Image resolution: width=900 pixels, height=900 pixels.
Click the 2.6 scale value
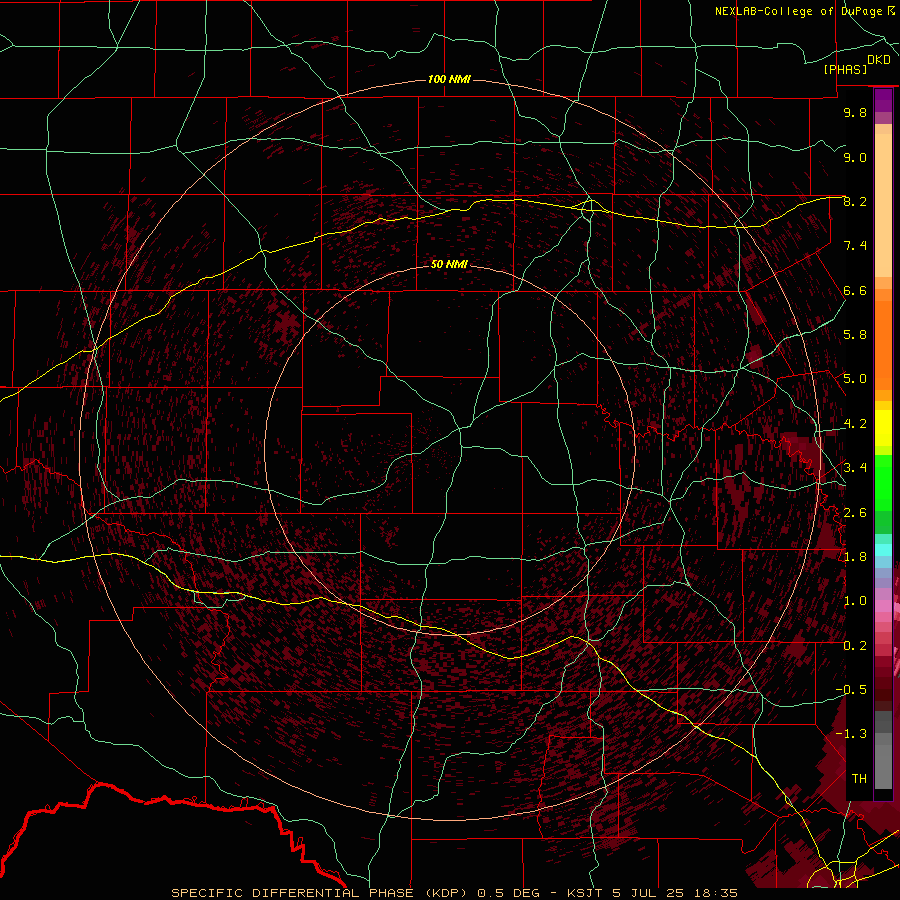coord(855,513)
